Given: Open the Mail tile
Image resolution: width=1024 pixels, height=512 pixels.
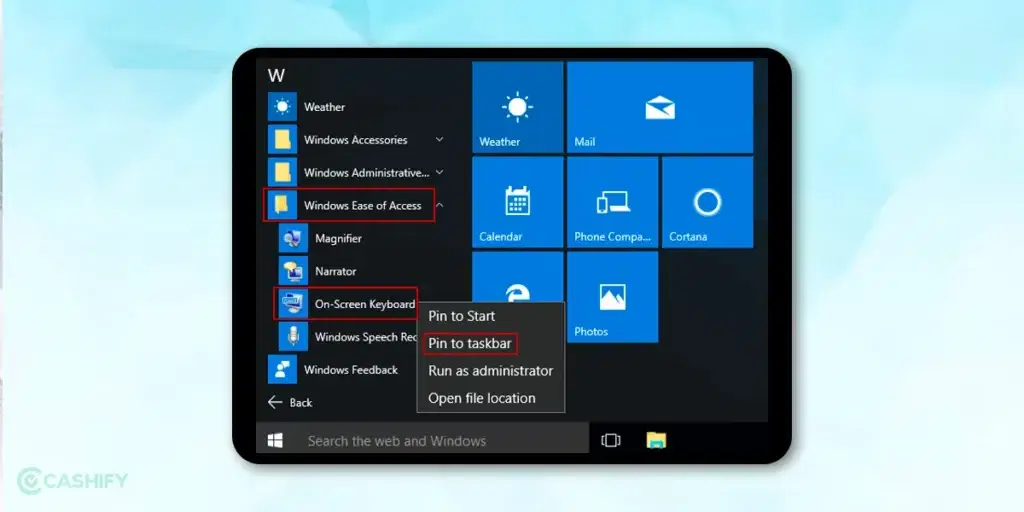Looking at the screenshot, I should click(x=660, y=107).
